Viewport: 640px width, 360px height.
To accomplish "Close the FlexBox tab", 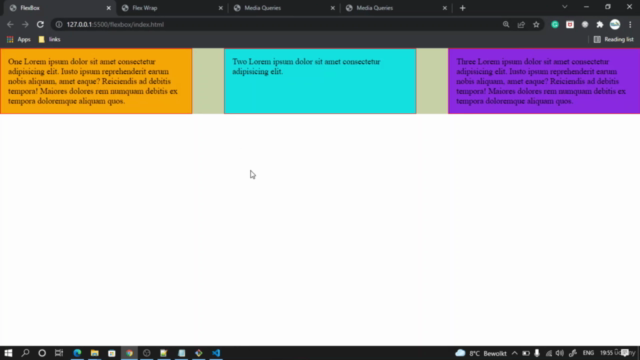I will click(x=109, y=8).
